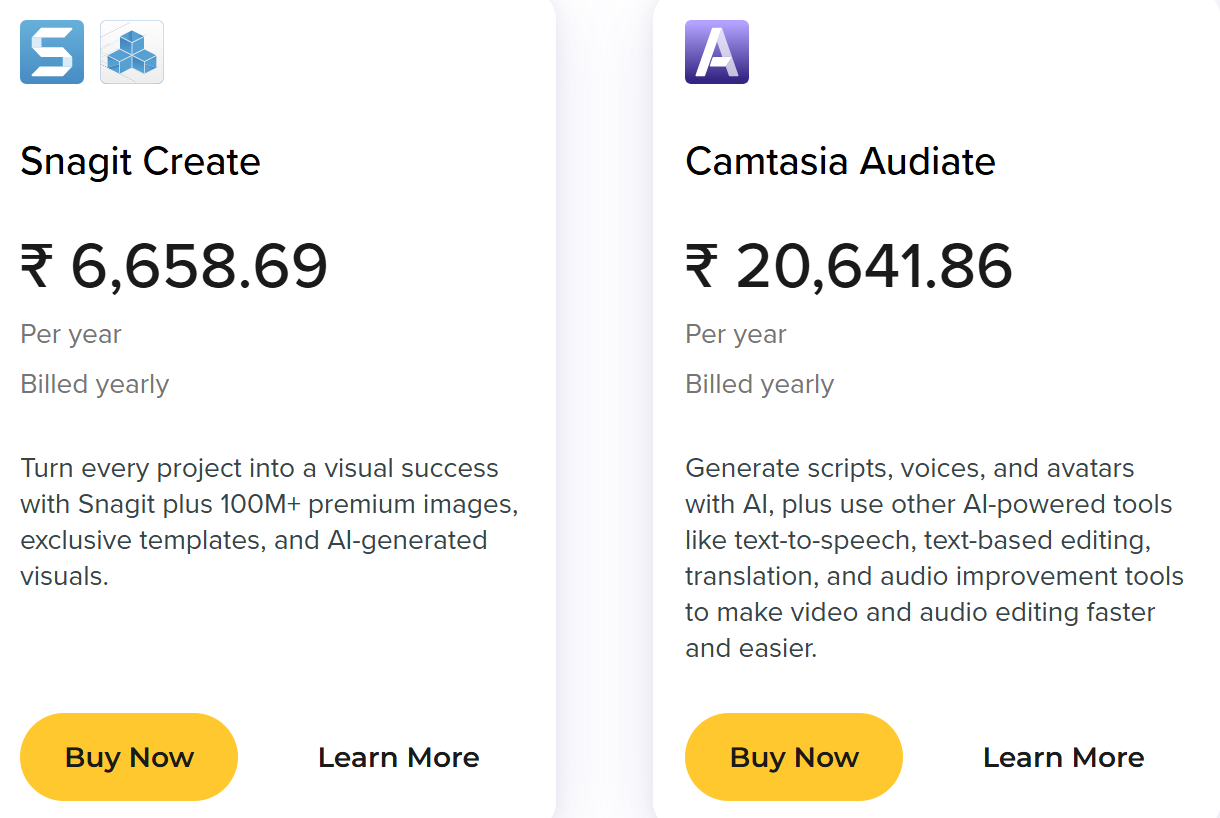Click 'Per year' under Snagit Create price
This screenshot has height=818, width=1220.
coord(71,334)
